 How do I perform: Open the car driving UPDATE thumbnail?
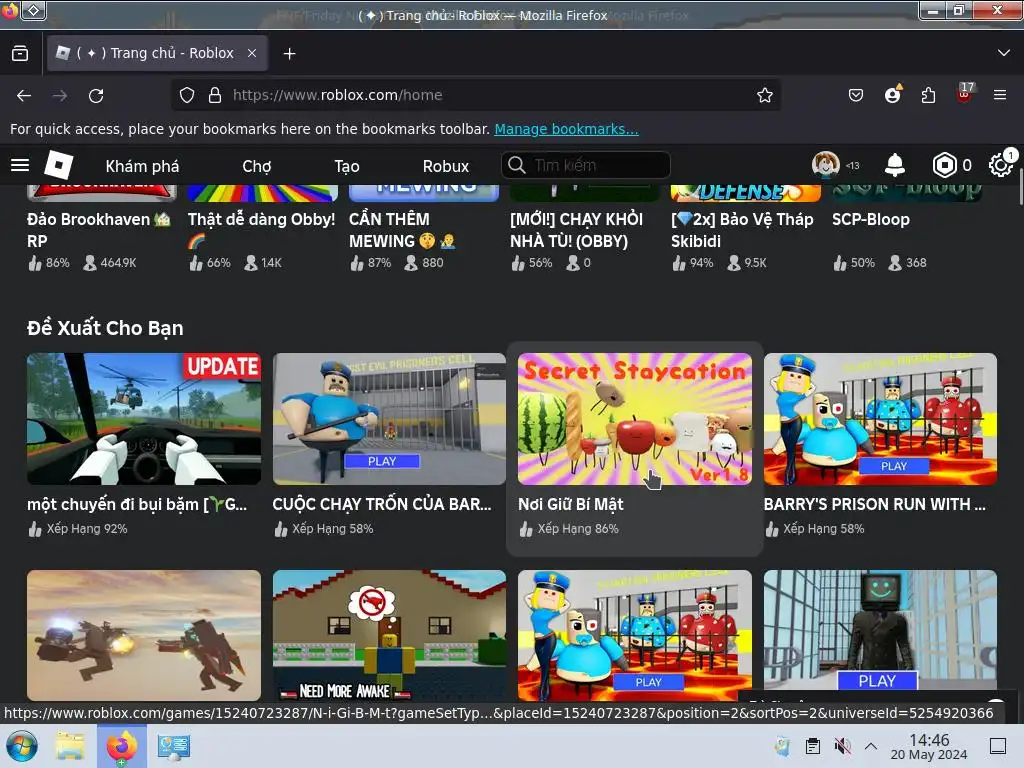click(x=144, y=419)
